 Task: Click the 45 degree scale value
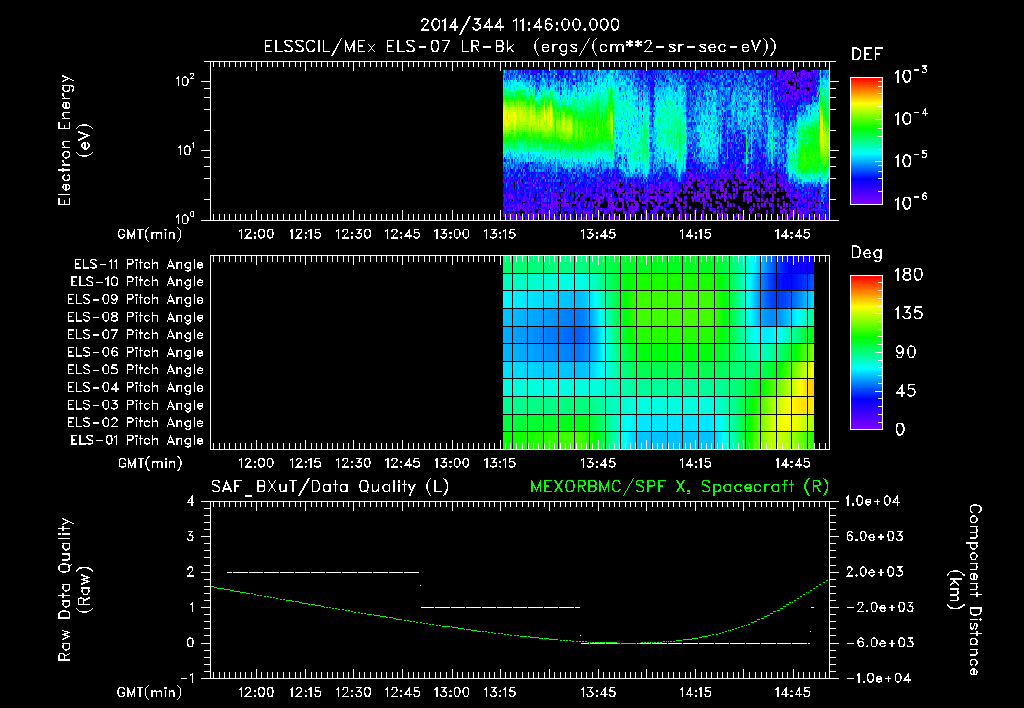pos(905,391)
